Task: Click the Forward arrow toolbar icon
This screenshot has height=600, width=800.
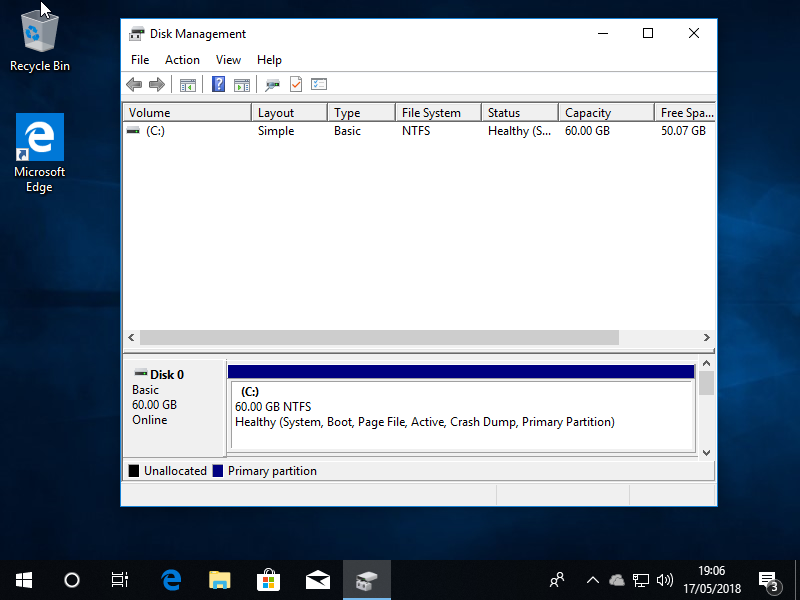Action: [x=157, y=84]
